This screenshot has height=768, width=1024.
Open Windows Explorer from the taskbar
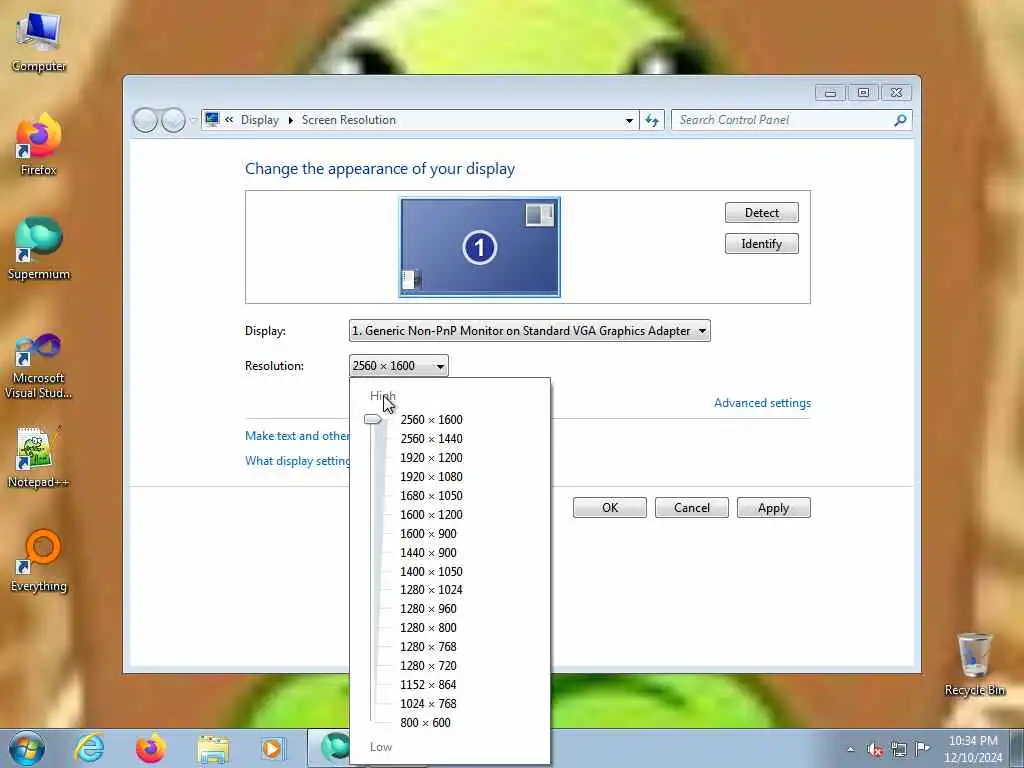click(x=213, y=749)
